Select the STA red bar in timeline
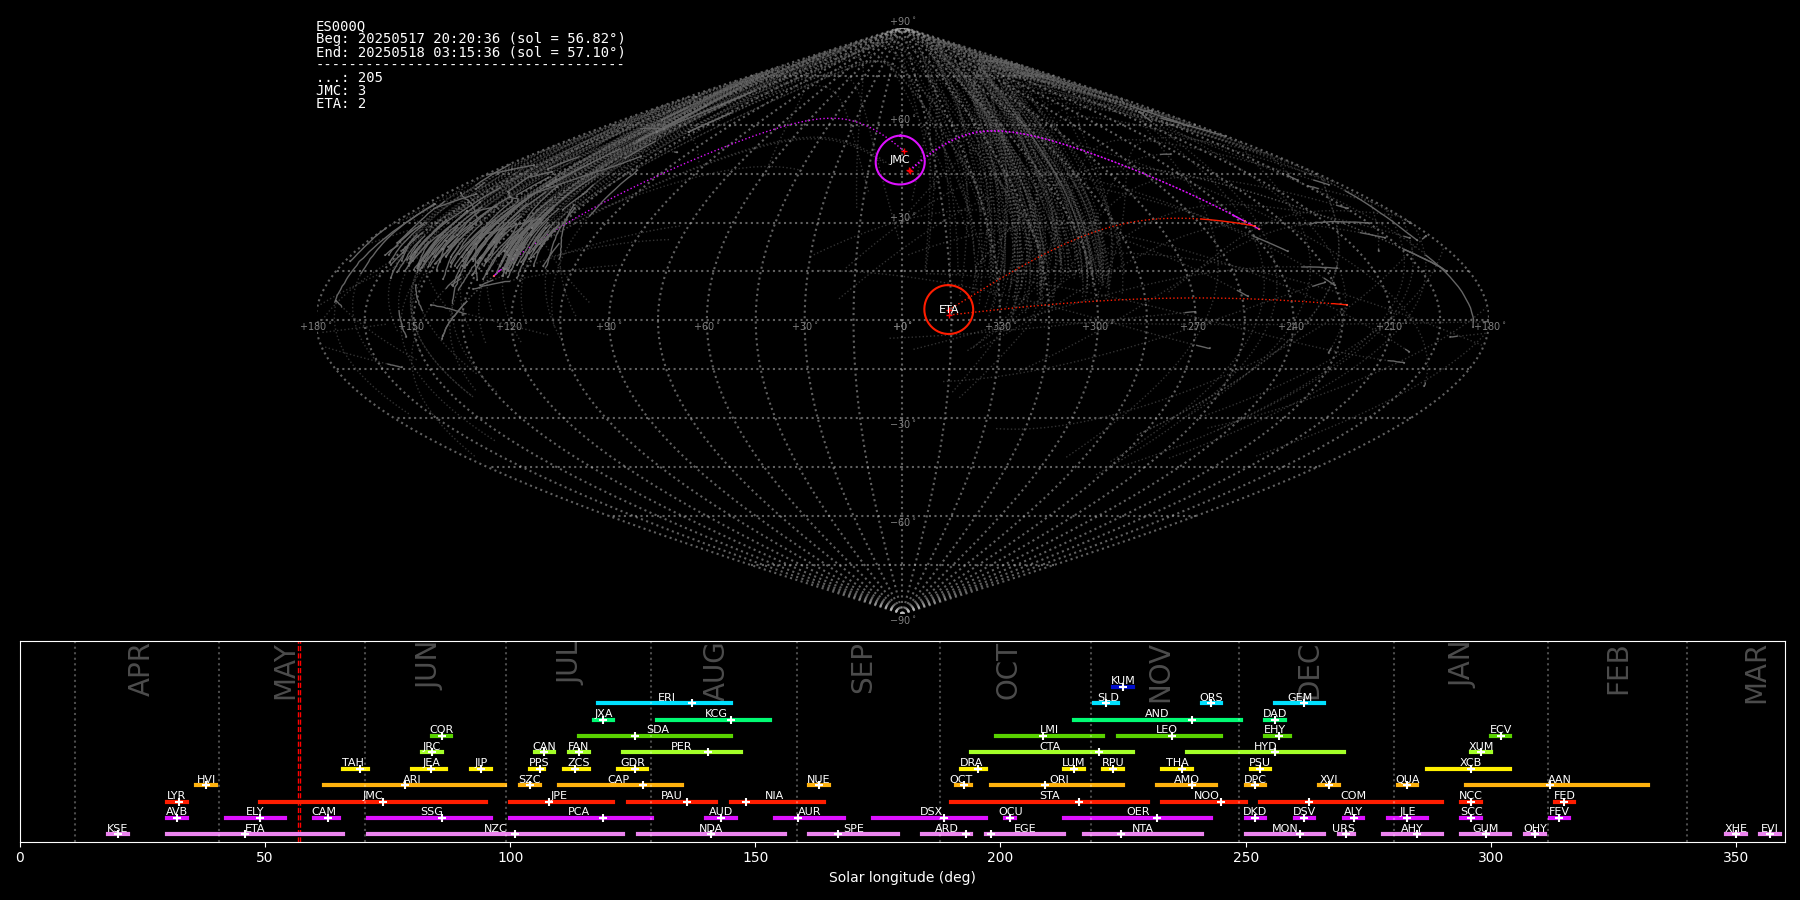Screen dimensions: 1800x900 pyautogui.click(x=1049, y=802)
